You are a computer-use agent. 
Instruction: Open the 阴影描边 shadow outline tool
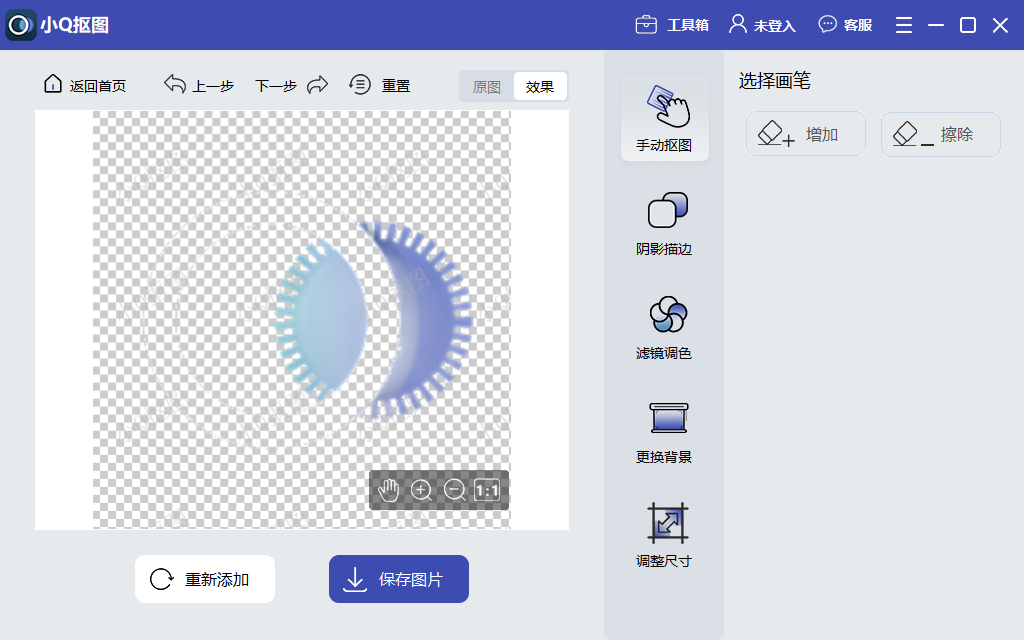point(665,222)
